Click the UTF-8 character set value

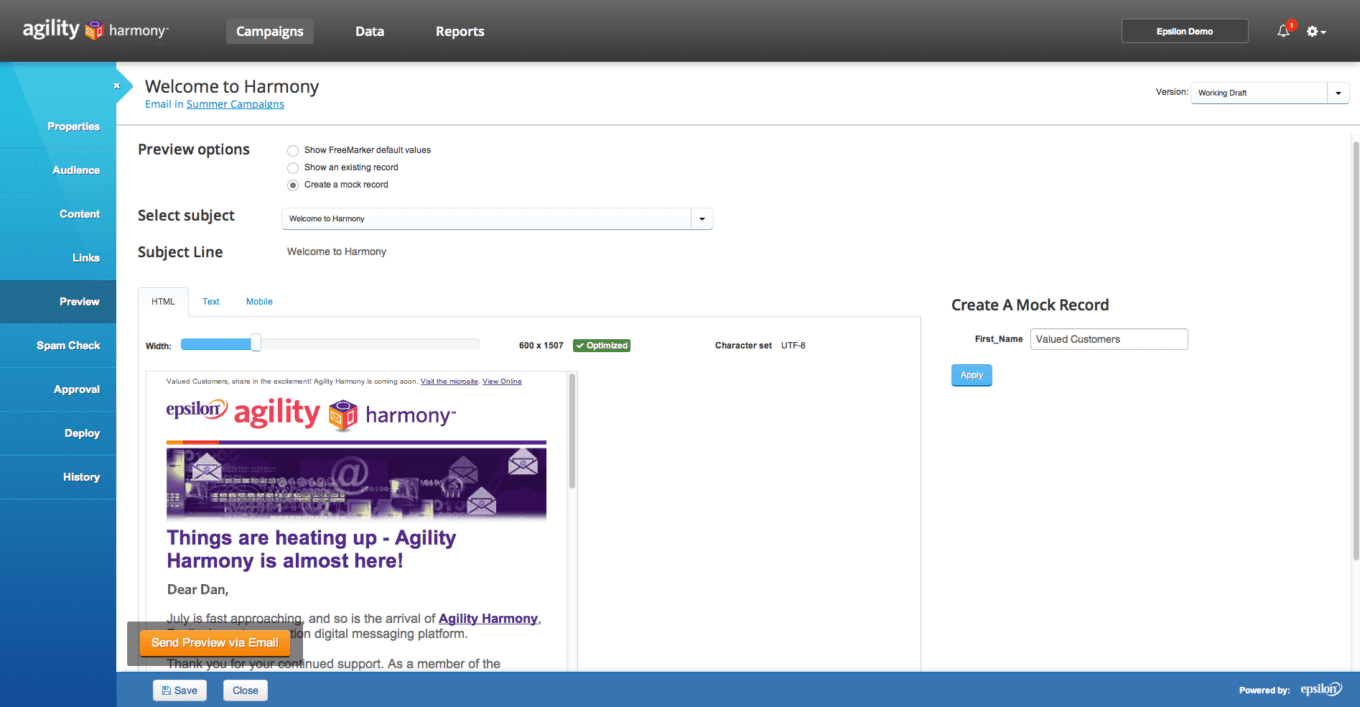tap(793, 346)
